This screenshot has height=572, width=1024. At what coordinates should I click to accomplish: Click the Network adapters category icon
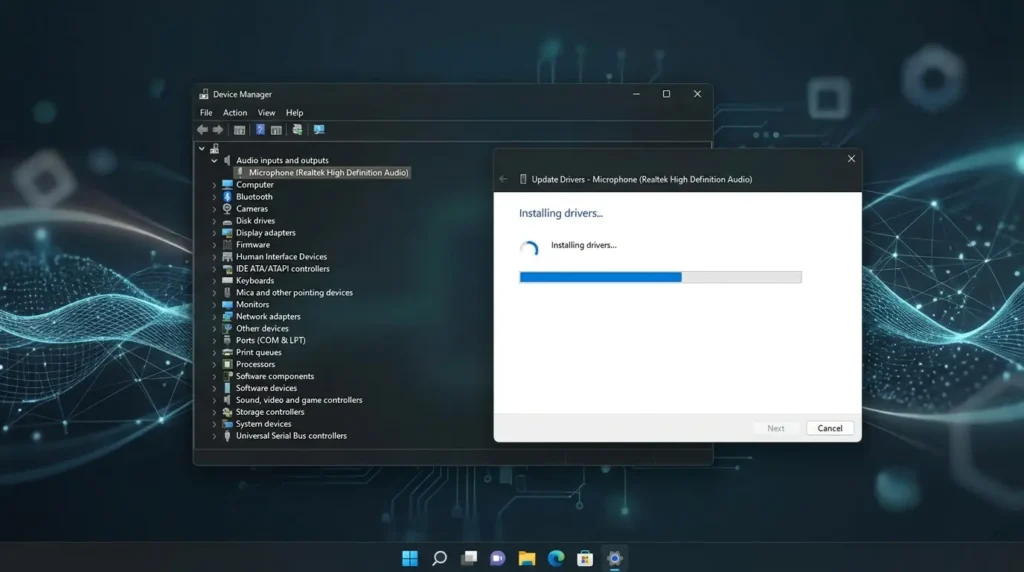[227, 316]
